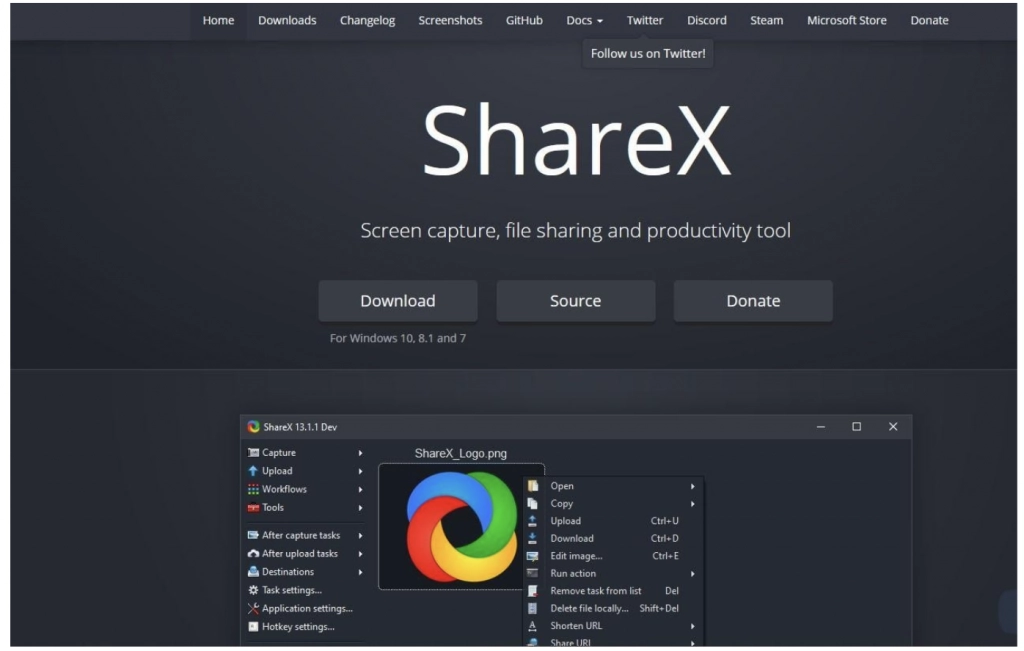Viewport: 1024px width, 651px height.
Task: Open the Docs dropdown in navigation bar
Action: click(584, 20)
